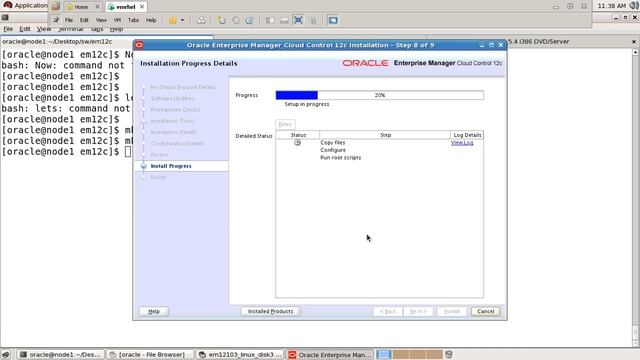
Task: Click the Help button in installer
Action: click(154, 311)
